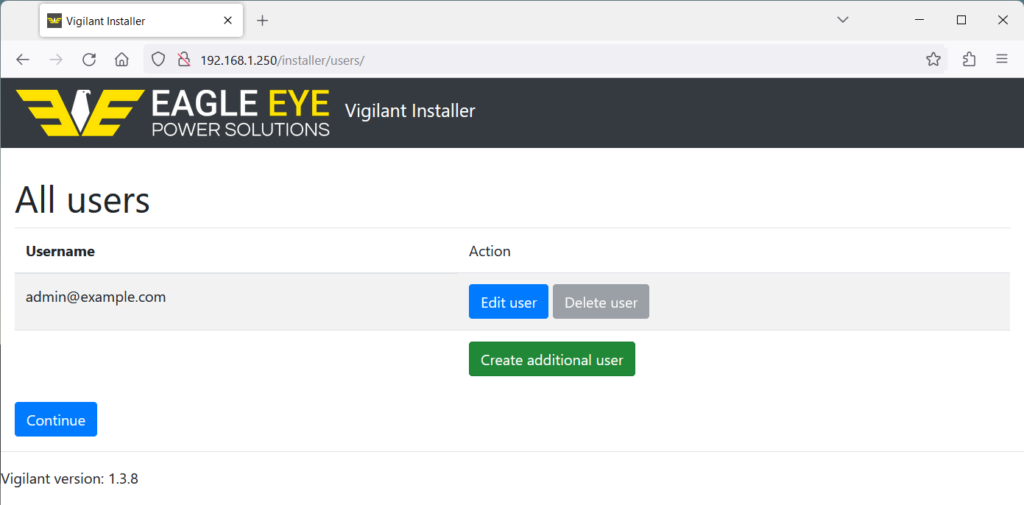Click the browser Back arrow
The width and height of the screenshot is (1024, 505).
click(23, 59)
